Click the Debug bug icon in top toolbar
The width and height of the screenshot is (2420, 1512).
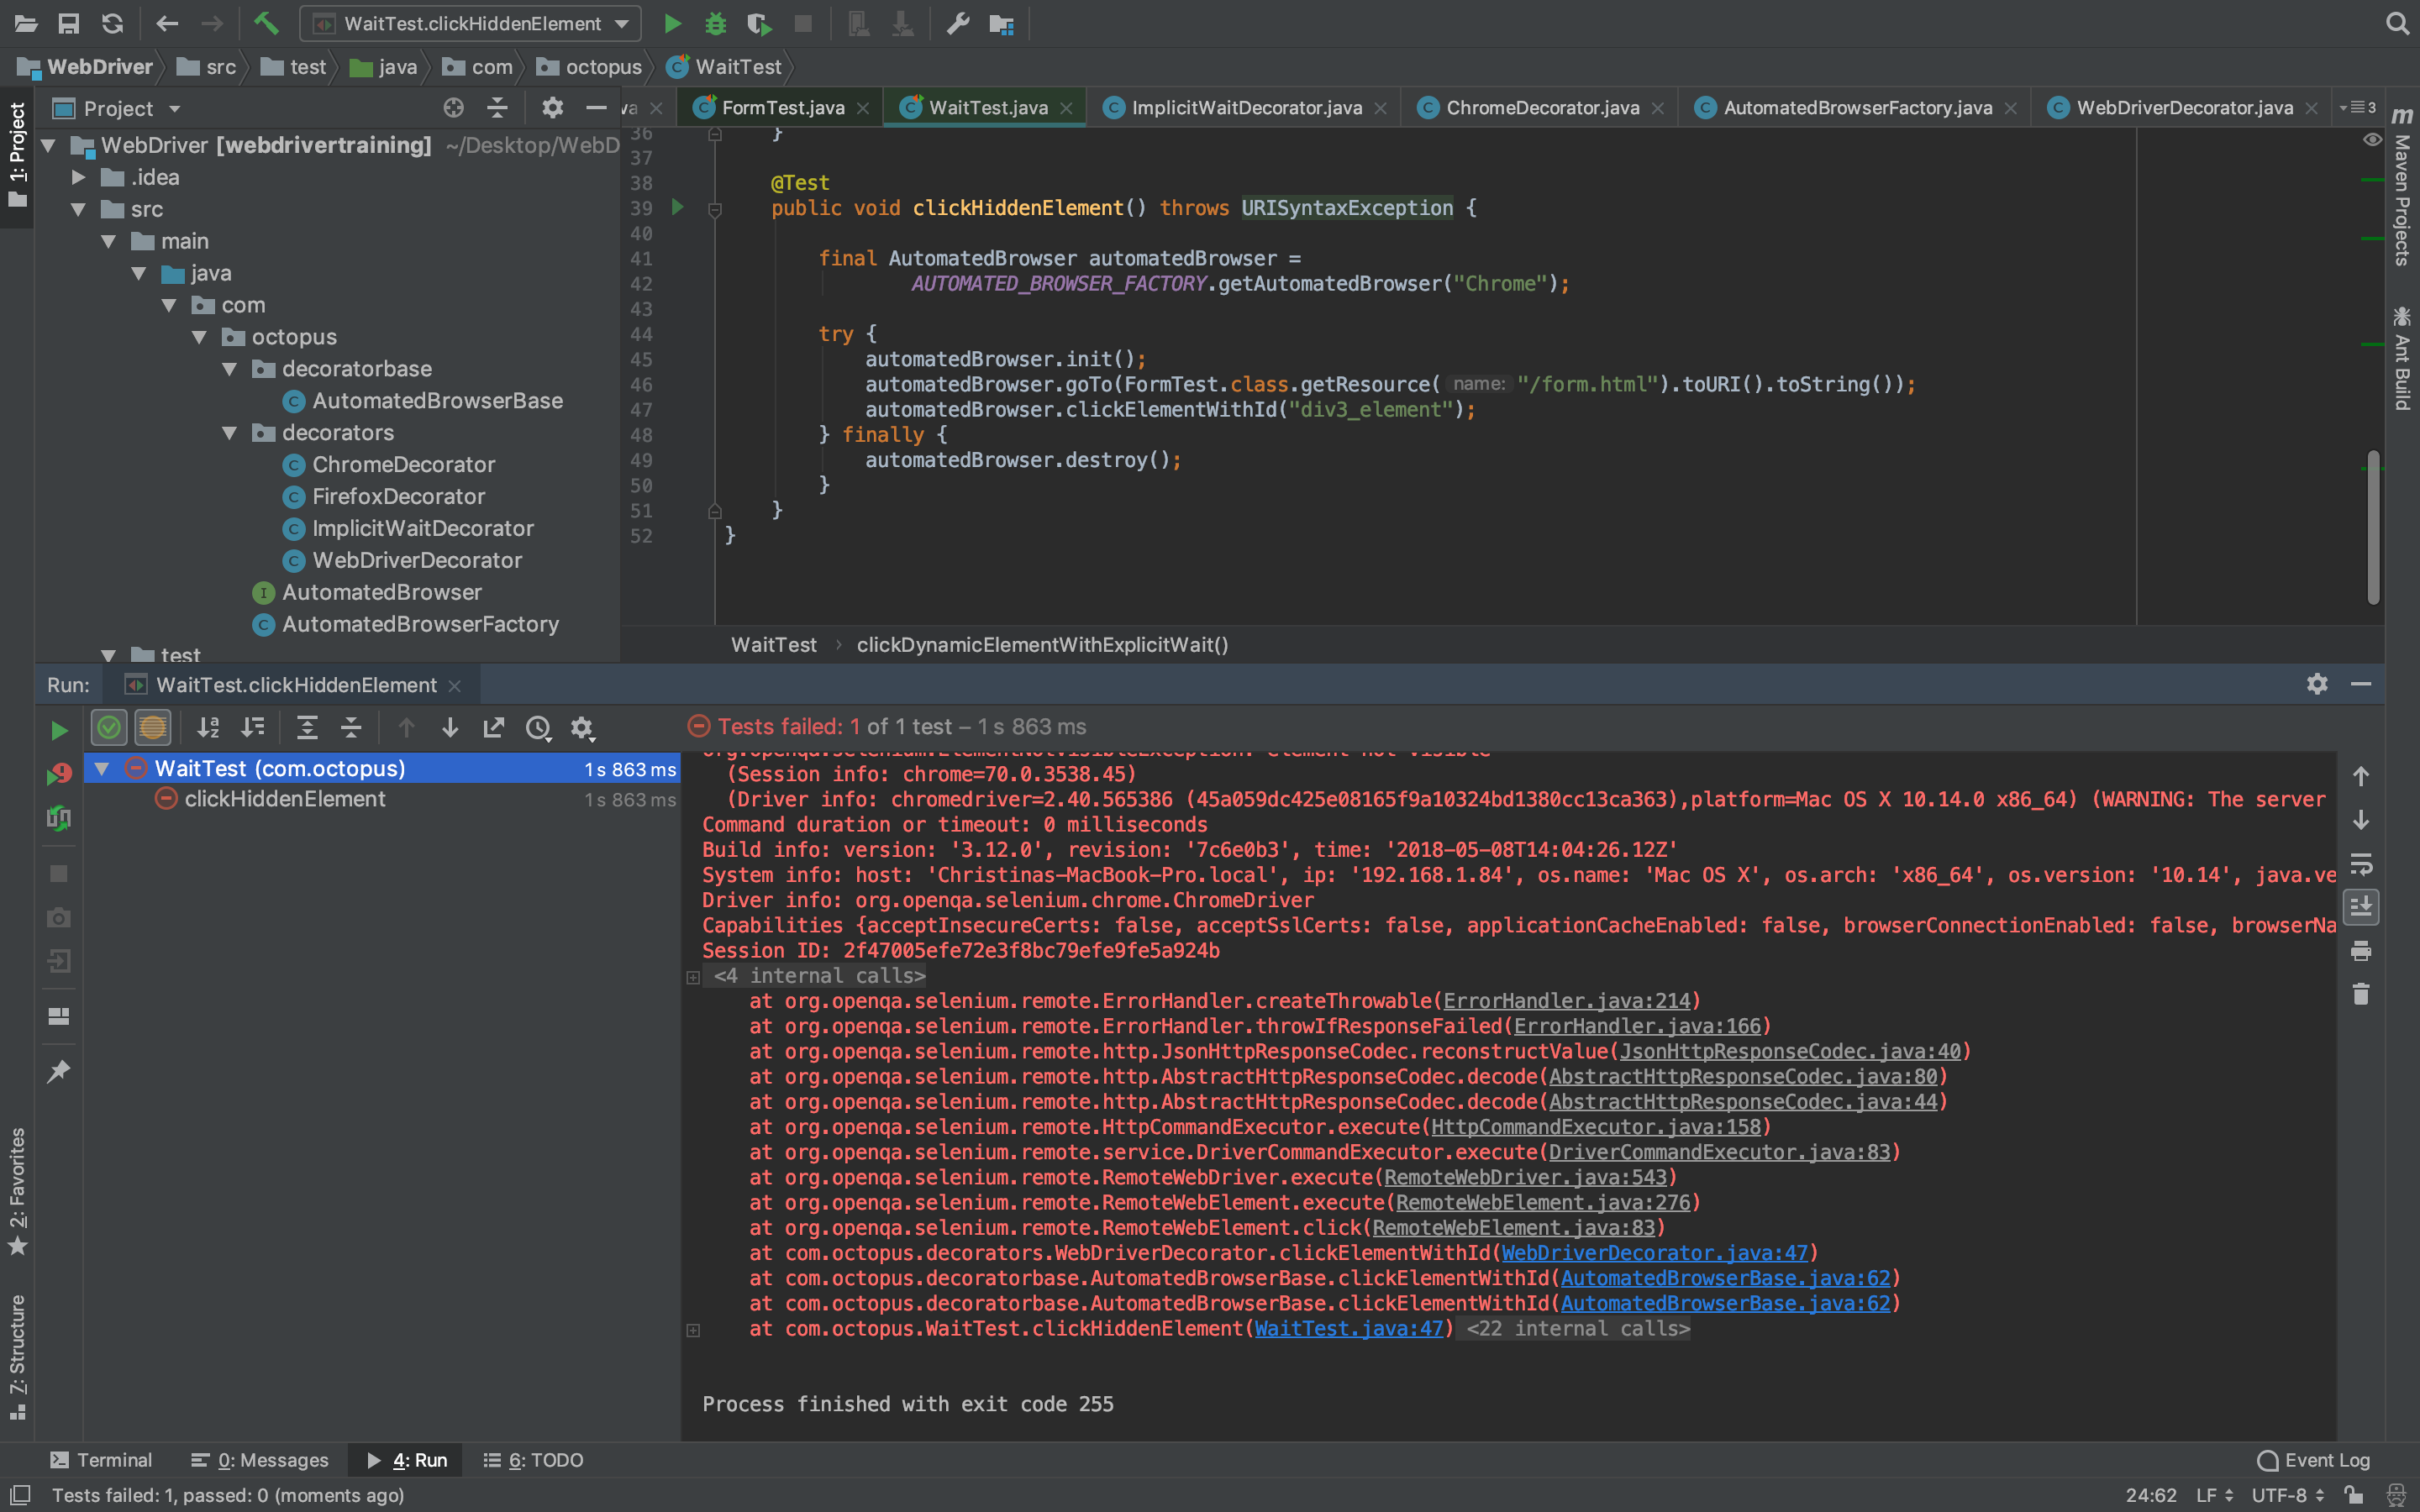(715, 23)
